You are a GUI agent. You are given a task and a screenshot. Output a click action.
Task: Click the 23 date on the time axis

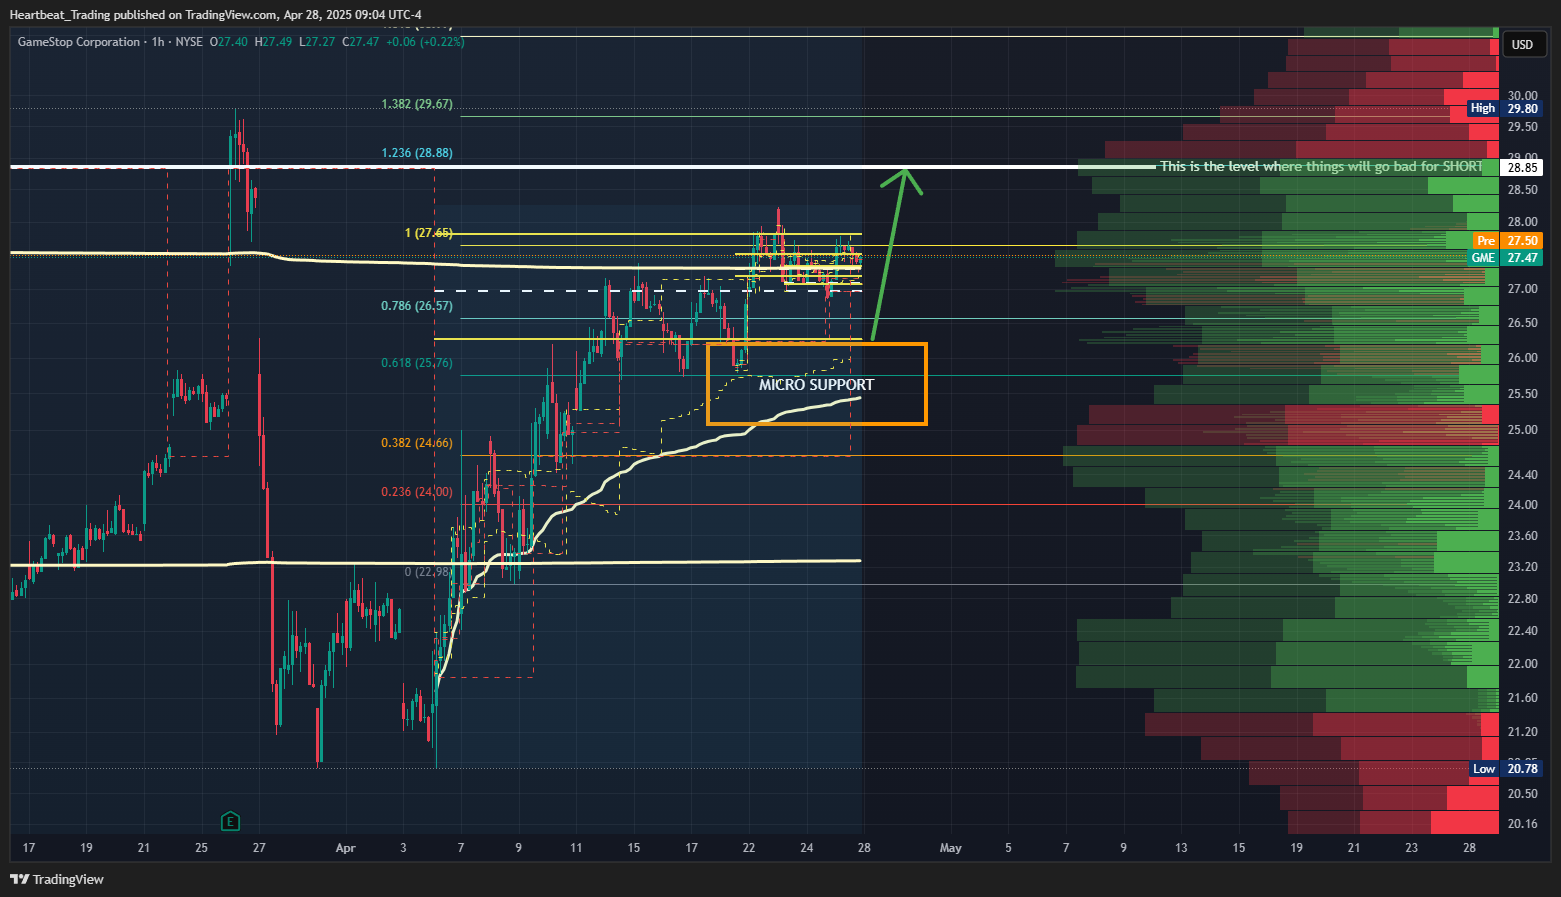[1411, 848]
